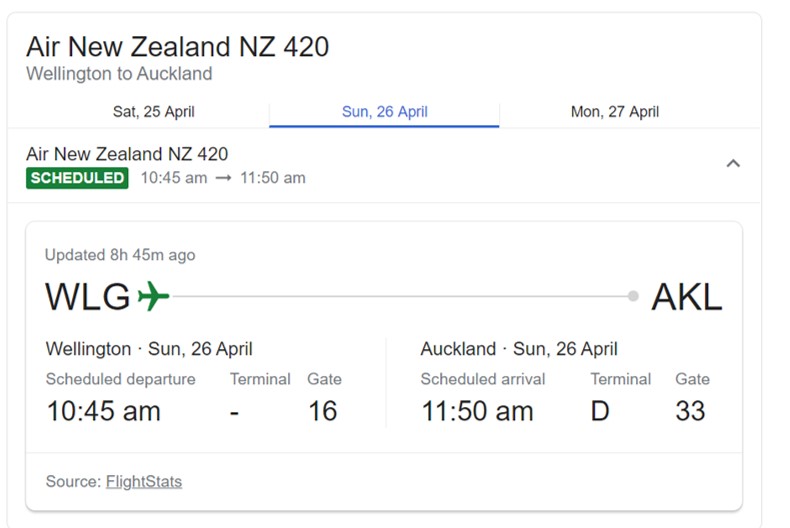
Task: Click departure gate number 16
Action: 322,410
